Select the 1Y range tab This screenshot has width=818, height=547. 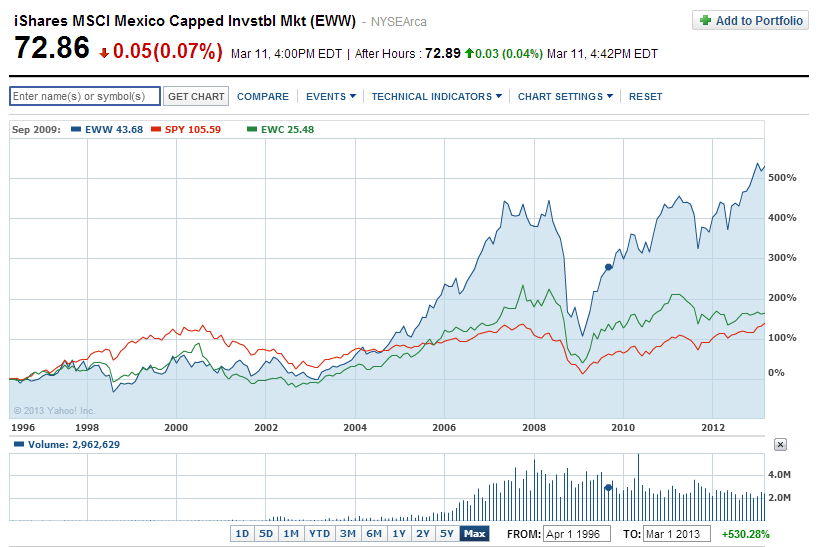coord(399,533)
